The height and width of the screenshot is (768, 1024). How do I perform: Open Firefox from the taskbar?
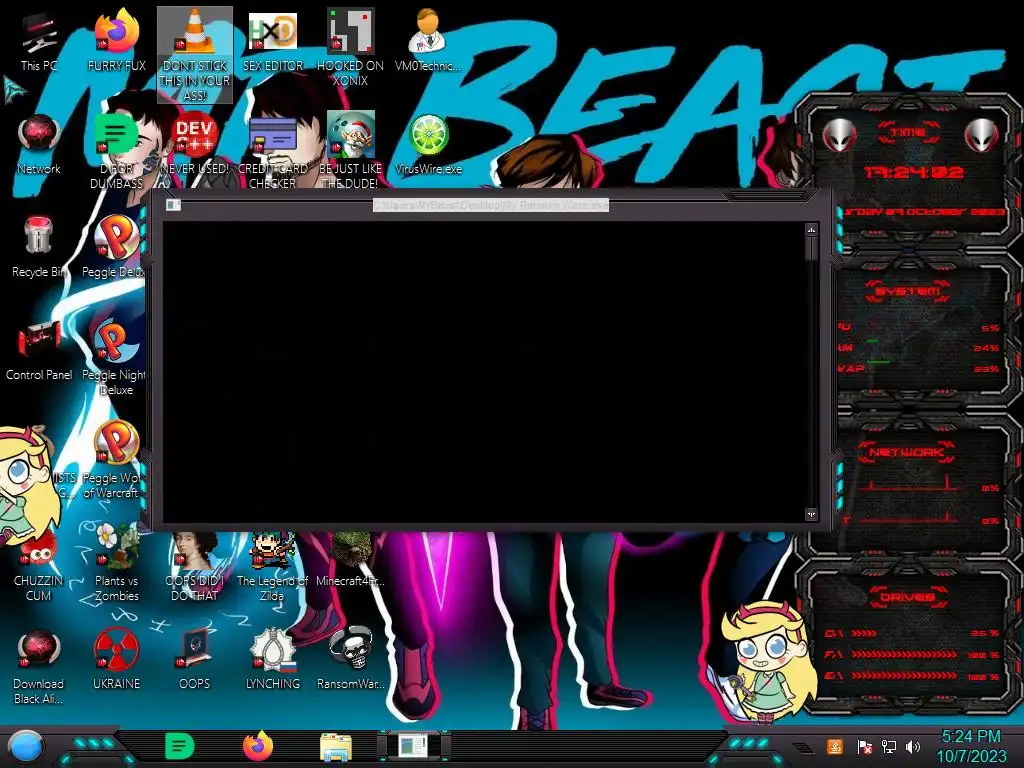coord(258,746)
